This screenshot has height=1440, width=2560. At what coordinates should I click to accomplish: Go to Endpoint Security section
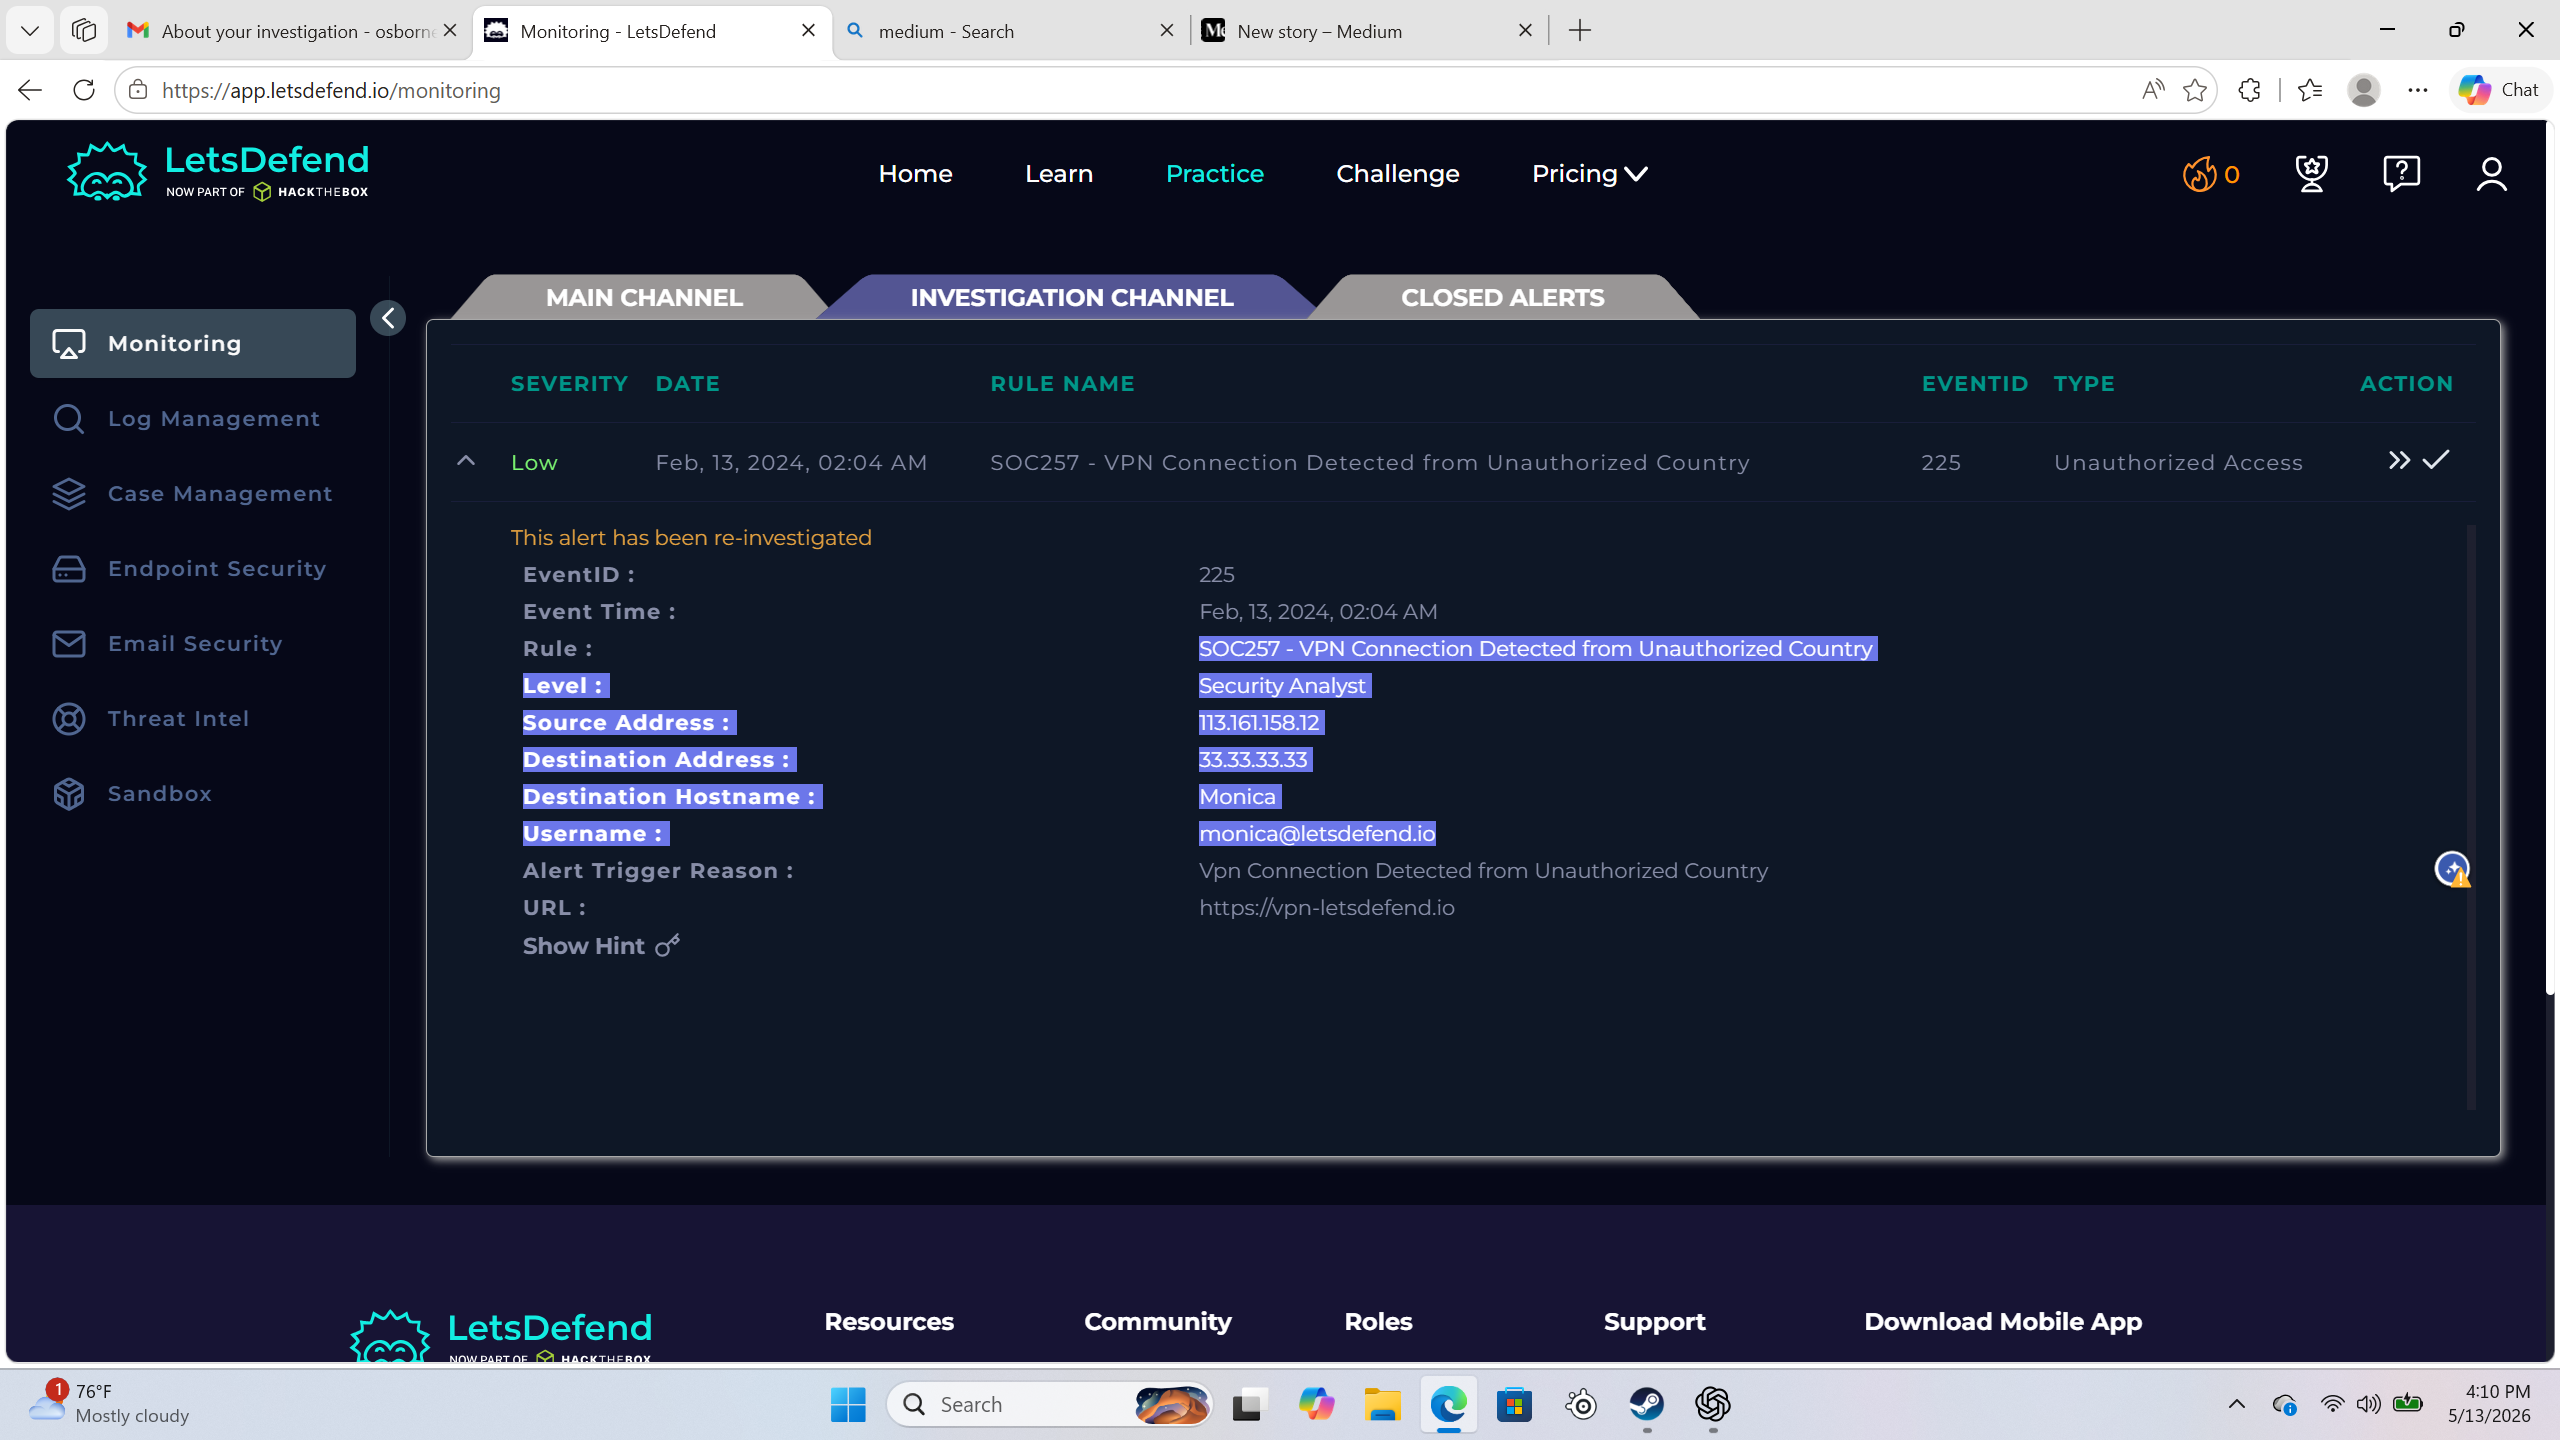pyautogui.click(x=190, y=569)
